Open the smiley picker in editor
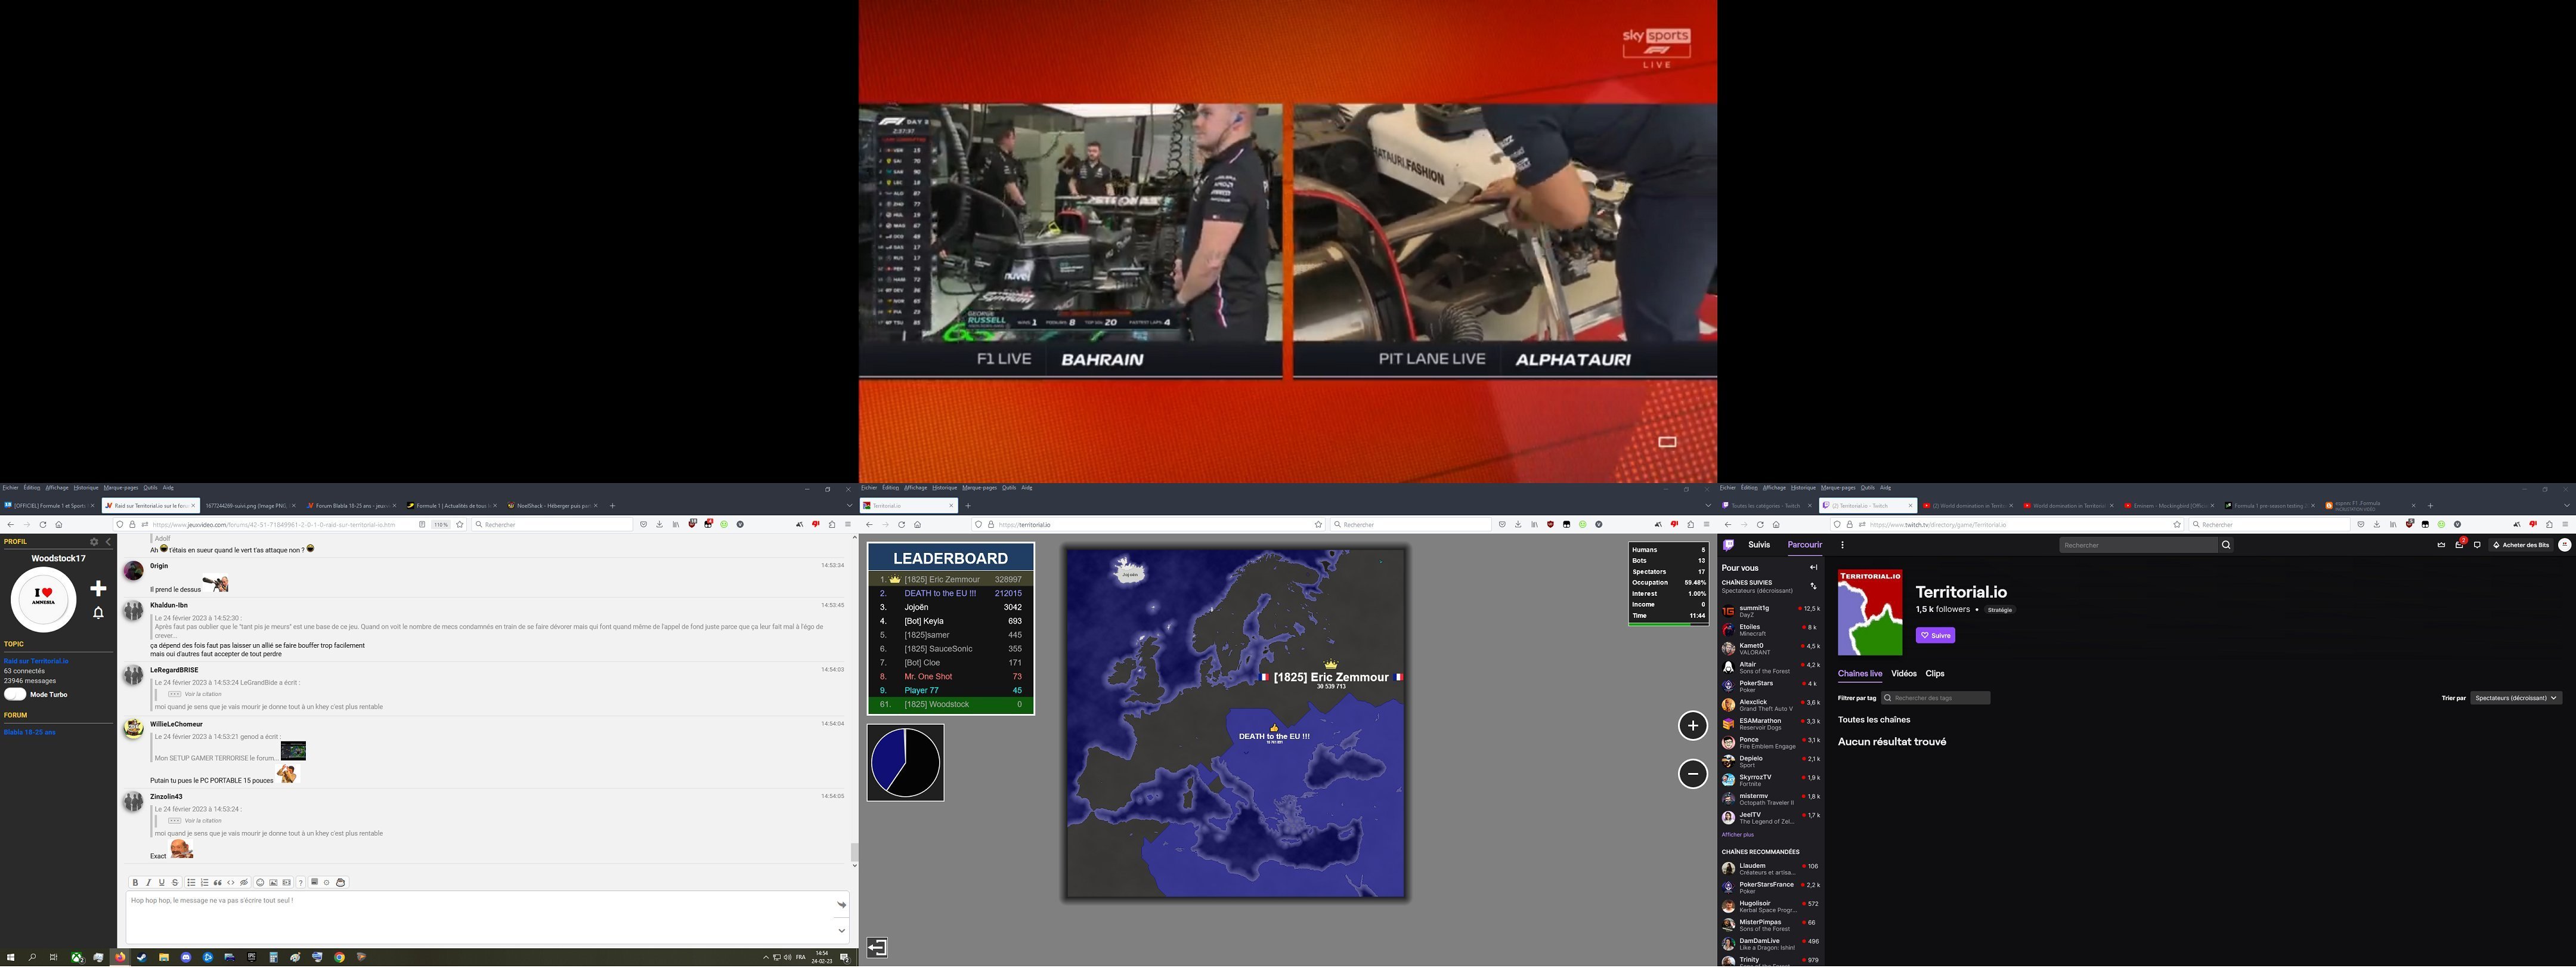Image resolution: width=2576 pixels, height=968 pixels. point(260,883)
